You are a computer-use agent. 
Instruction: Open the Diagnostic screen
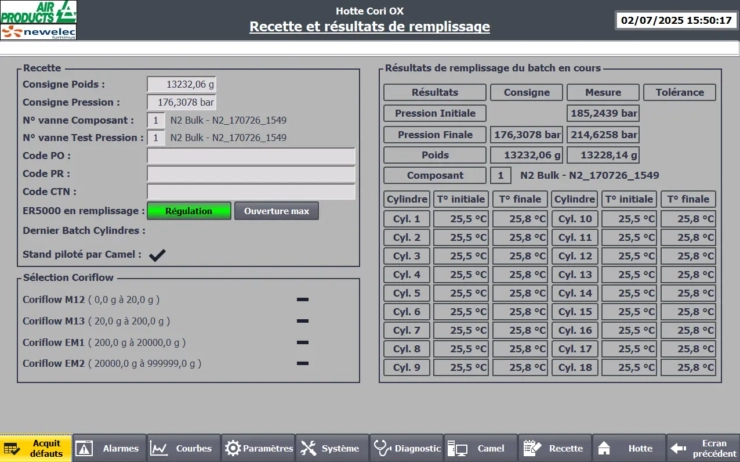click(x=406, y=448)
